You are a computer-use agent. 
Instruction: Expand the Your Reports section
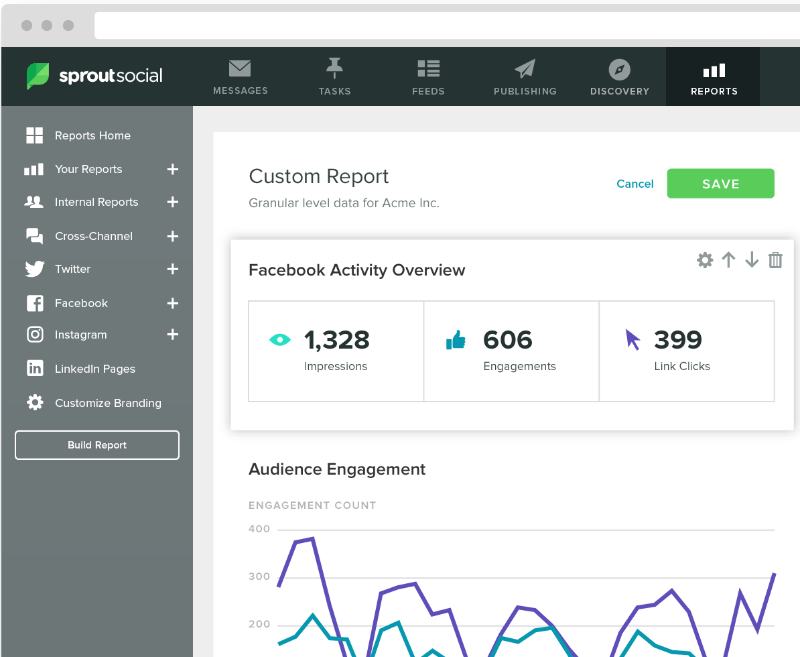pyautogui.click(x=172, y=169)
